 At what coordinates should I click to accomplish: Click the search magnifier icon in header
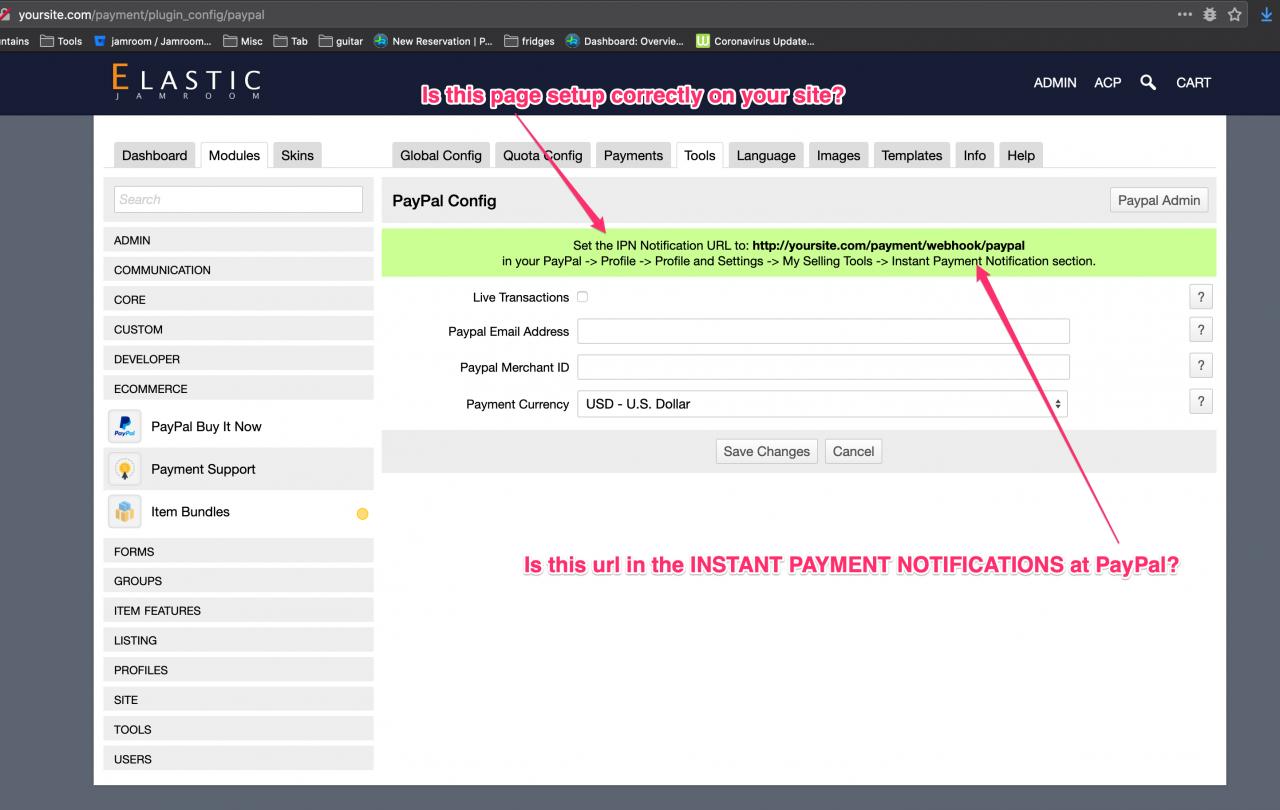coord(1148,82)
